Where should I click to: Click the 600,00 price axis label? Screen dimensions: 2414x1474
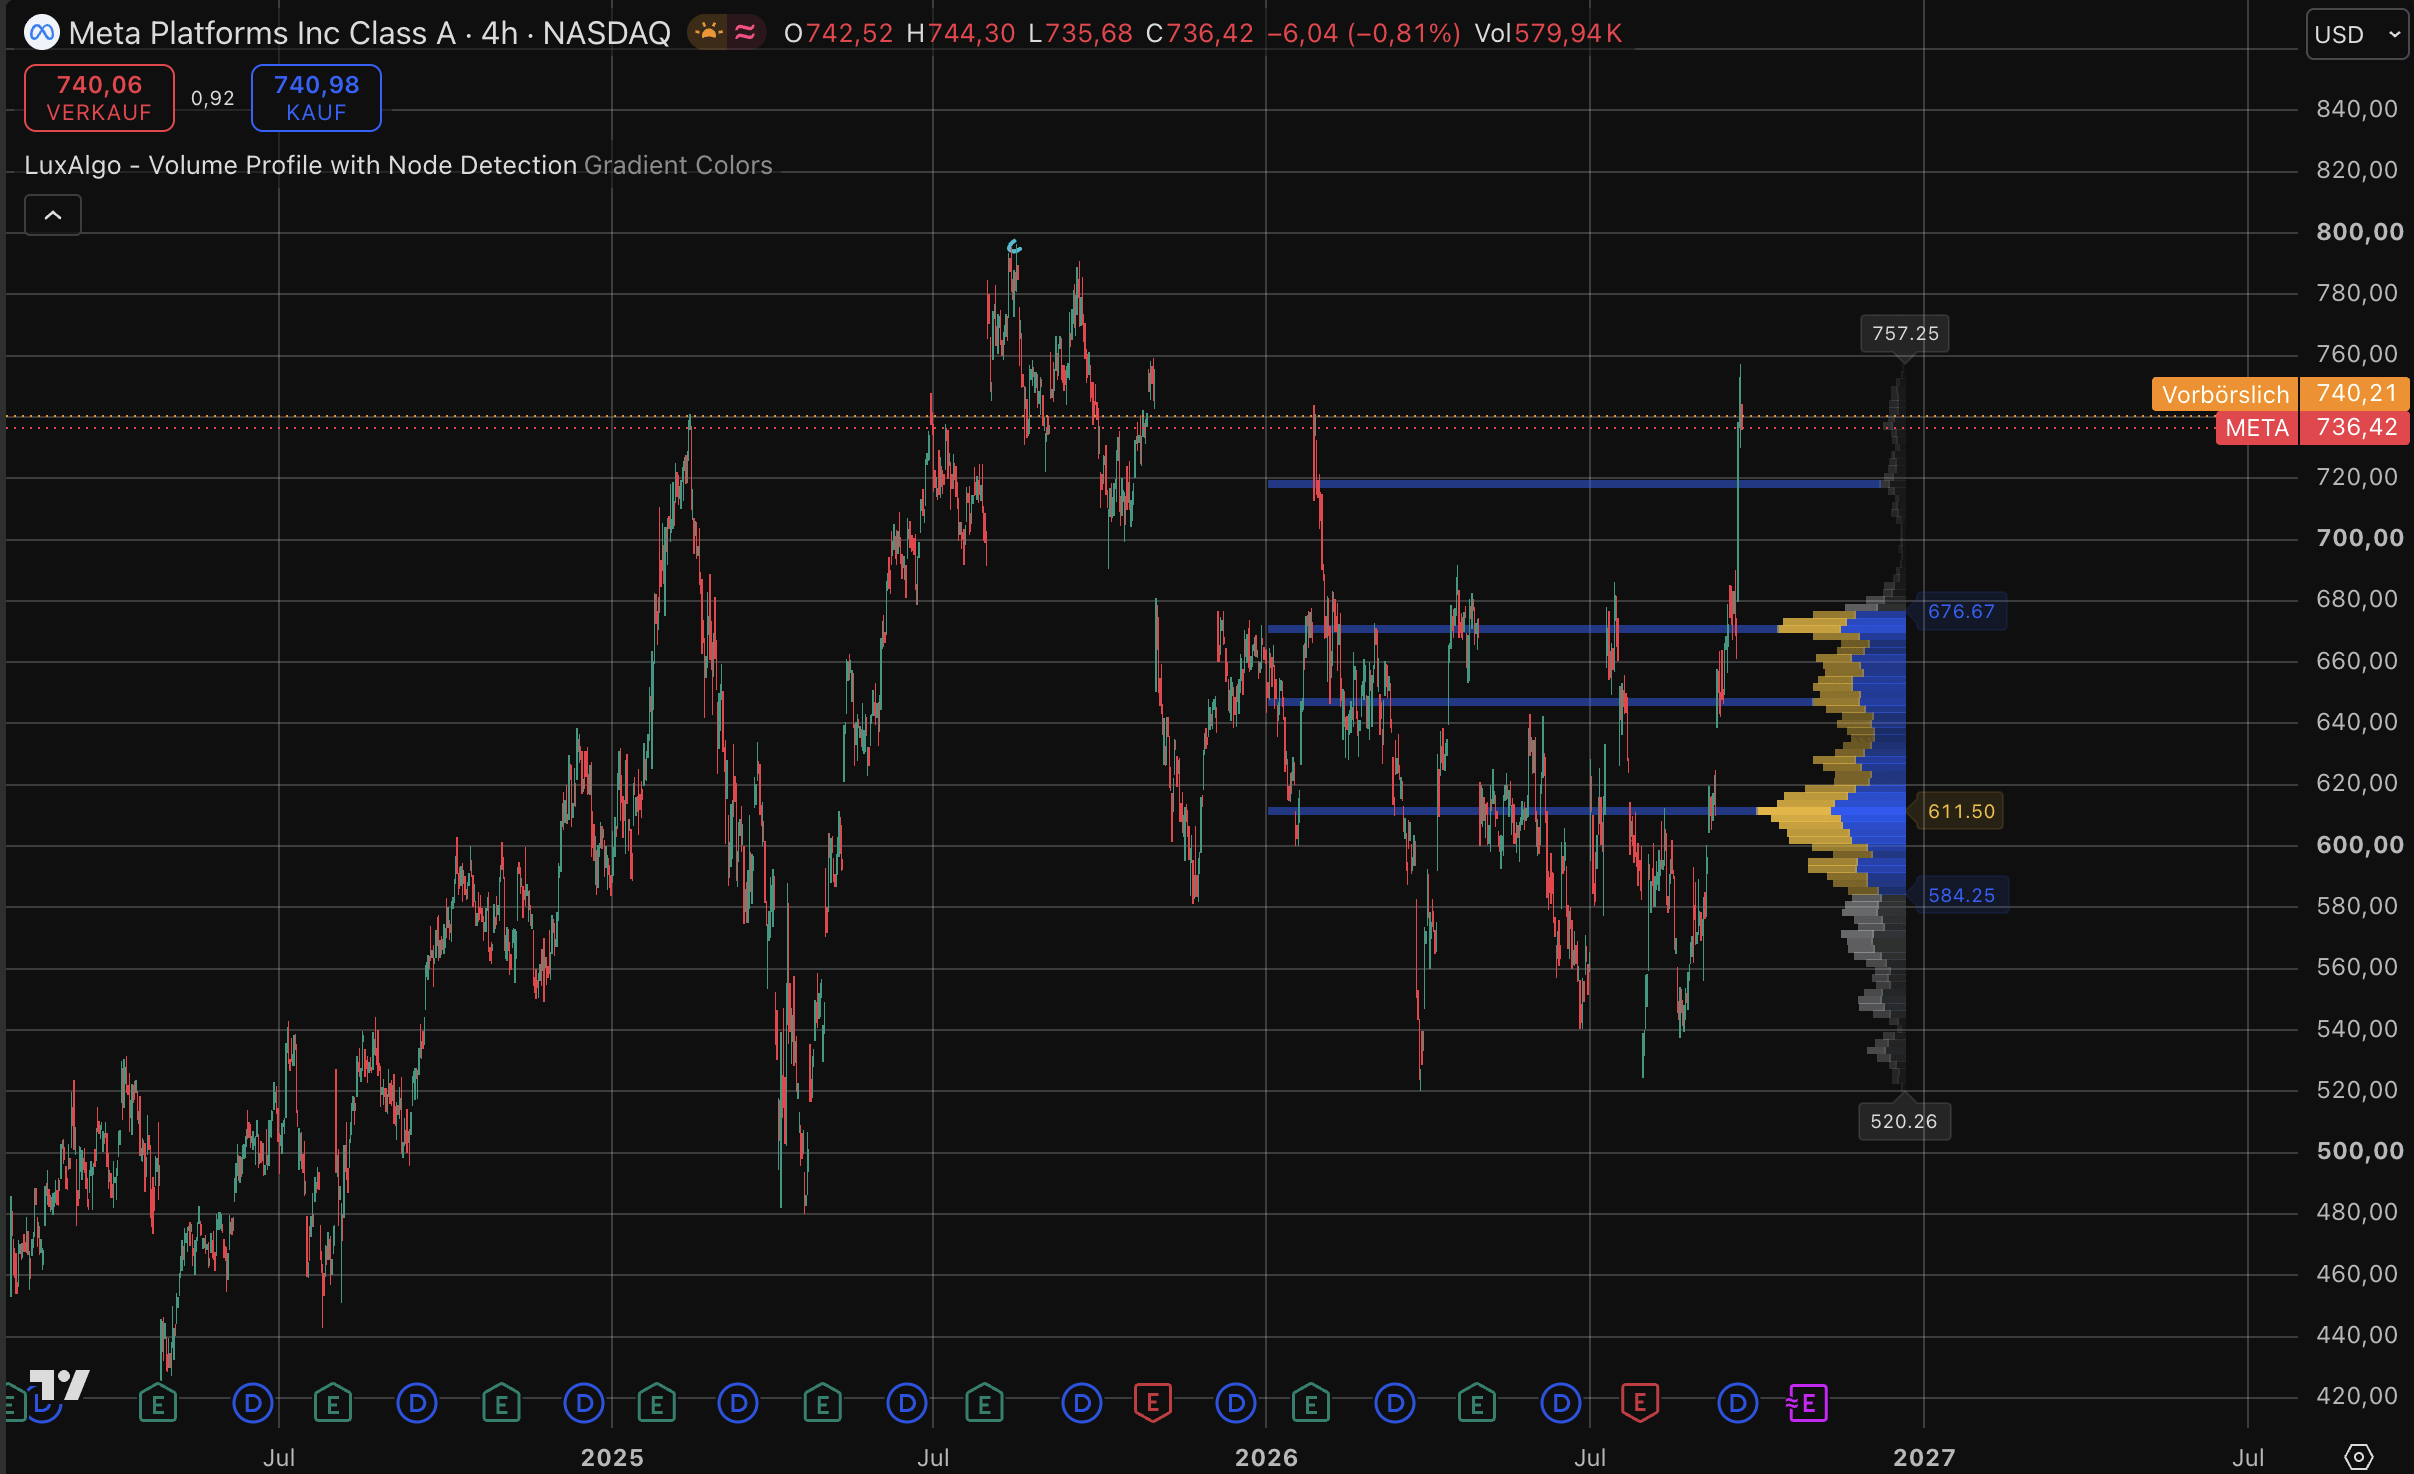(x=2360, y=845)
